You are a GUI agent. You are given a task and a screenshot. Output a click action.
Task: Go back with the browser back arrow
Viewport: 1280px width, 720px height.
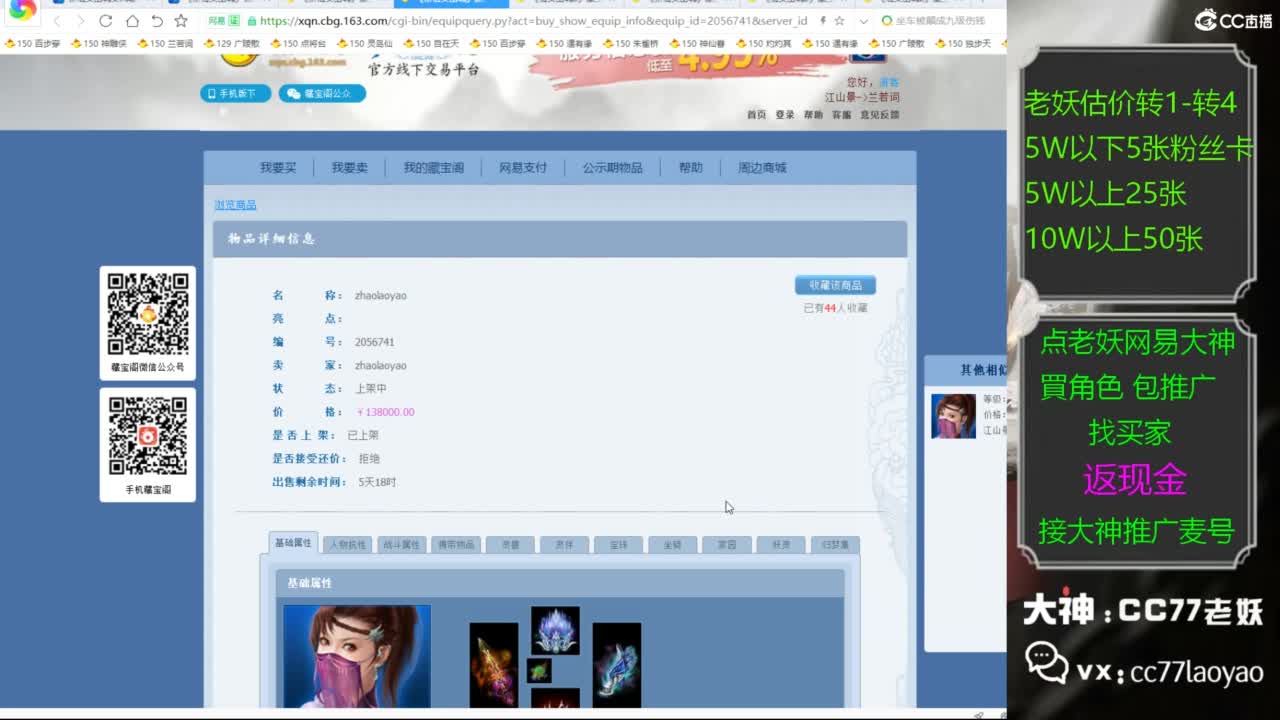coord(57,20)
